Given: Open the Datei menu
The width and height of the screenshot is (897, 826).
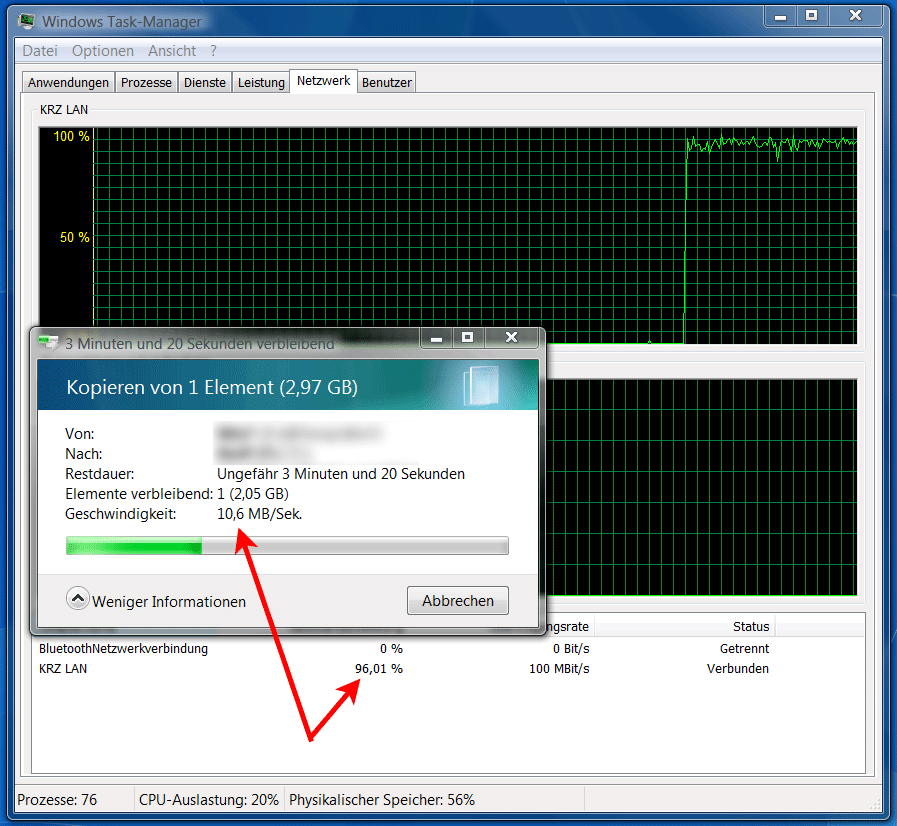Looking at the screenshot, I should click(40, 51).
